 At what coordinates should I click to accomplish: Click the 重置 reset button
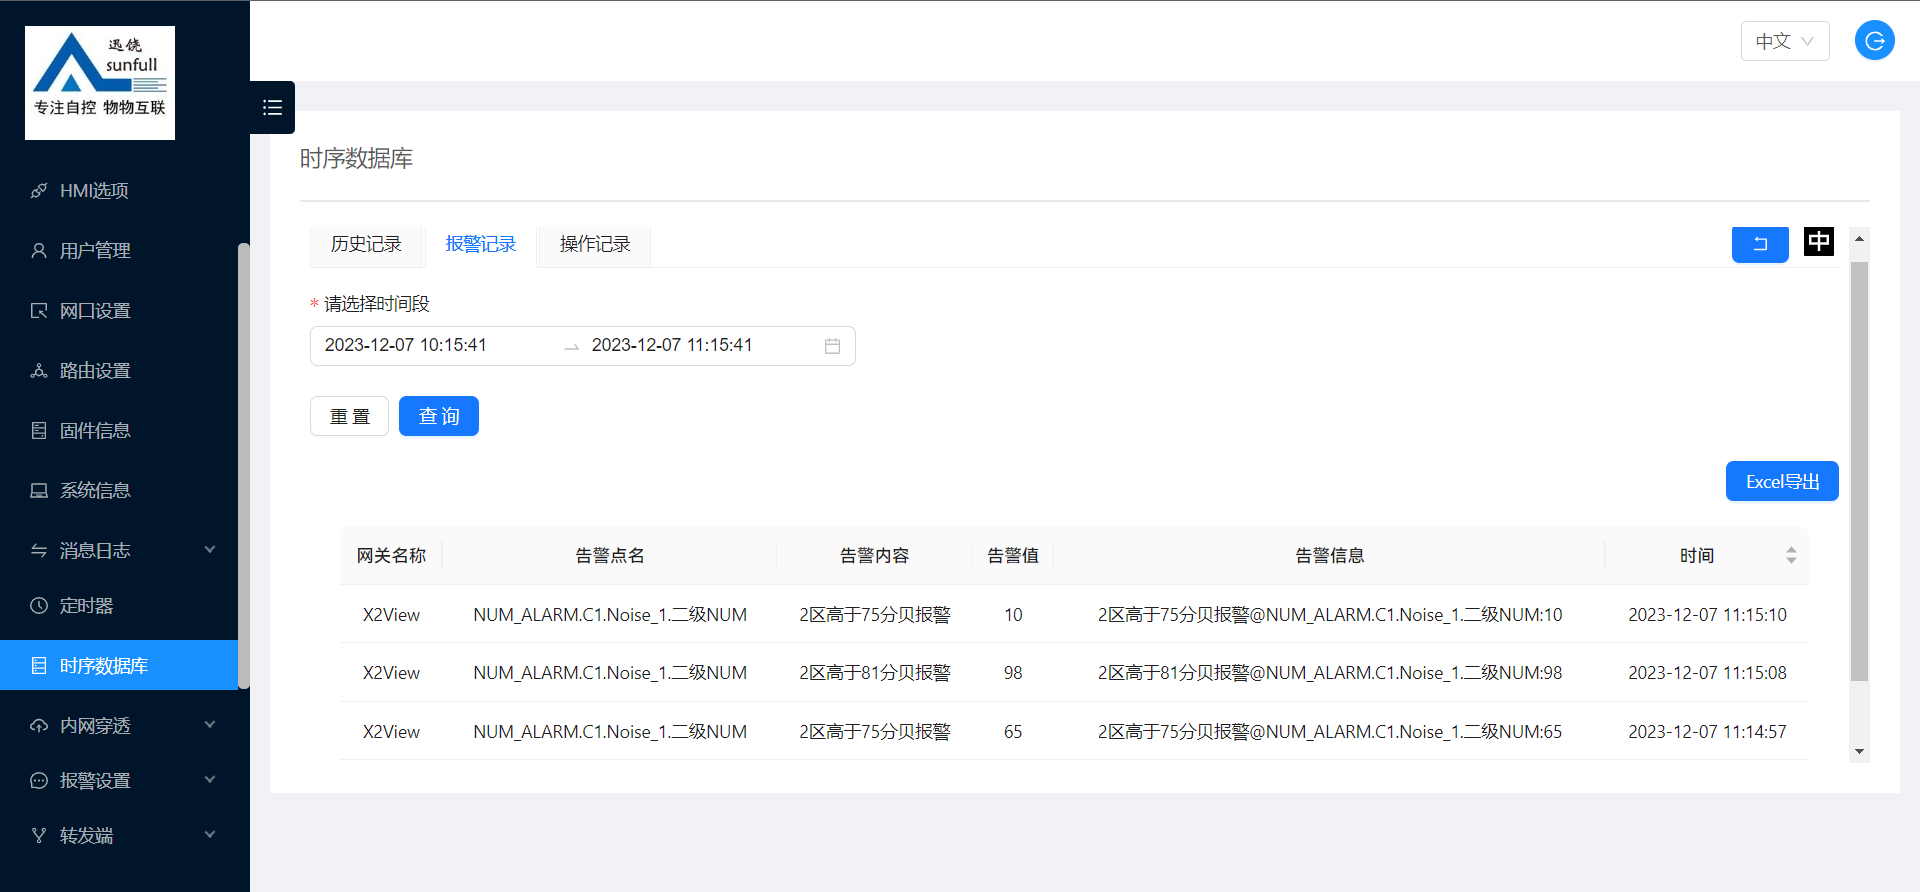(x=349, y=416)
